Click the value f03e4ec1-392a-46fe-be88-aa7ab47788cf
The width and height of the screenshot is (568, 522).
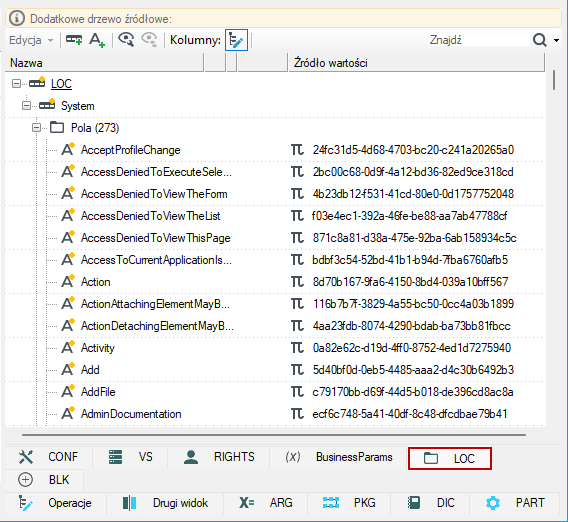[x=409, y=216]
